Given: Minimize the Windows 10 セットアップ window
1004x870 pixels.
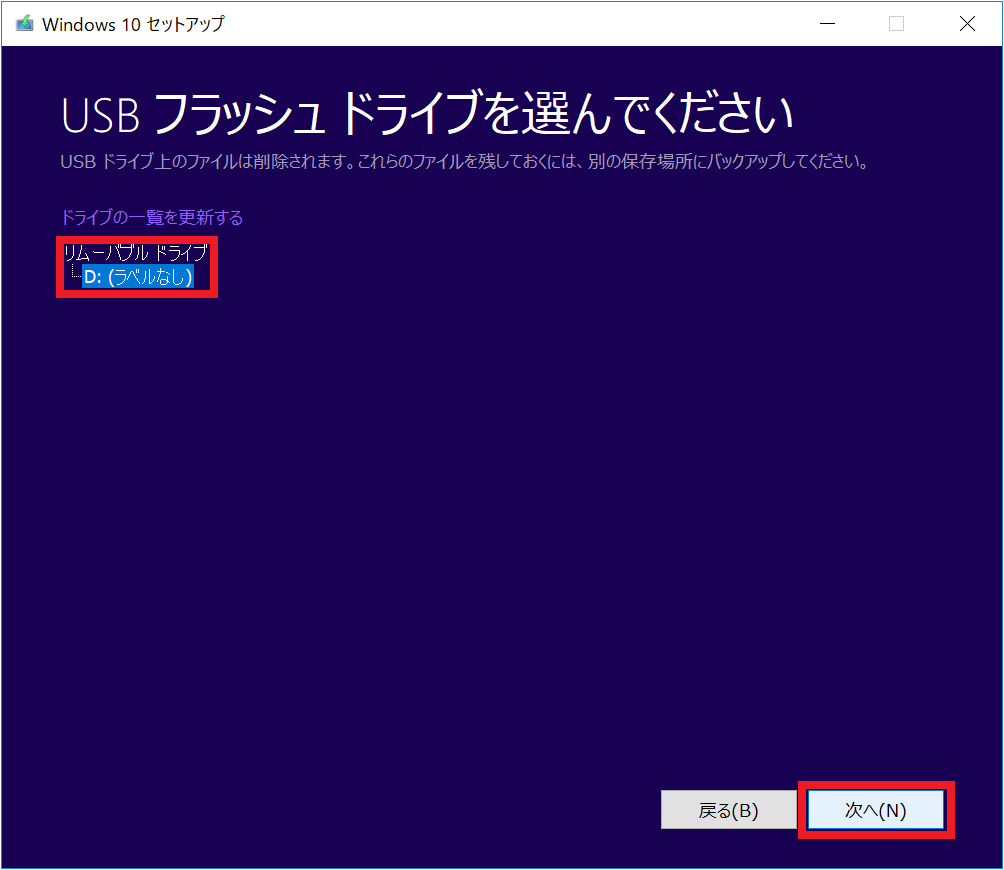Looking at the screenshot, I should point(827,24).
